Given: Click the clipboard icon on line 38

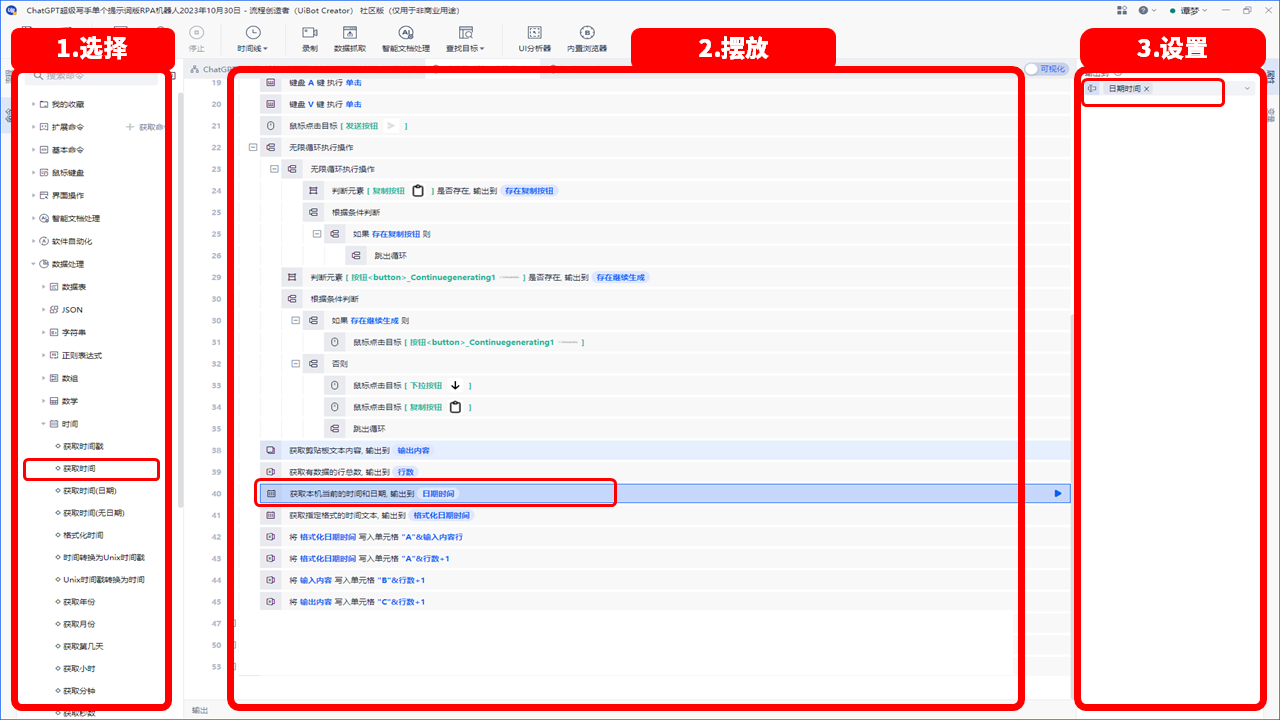Looking at the screenshot, I should point(271,450).
